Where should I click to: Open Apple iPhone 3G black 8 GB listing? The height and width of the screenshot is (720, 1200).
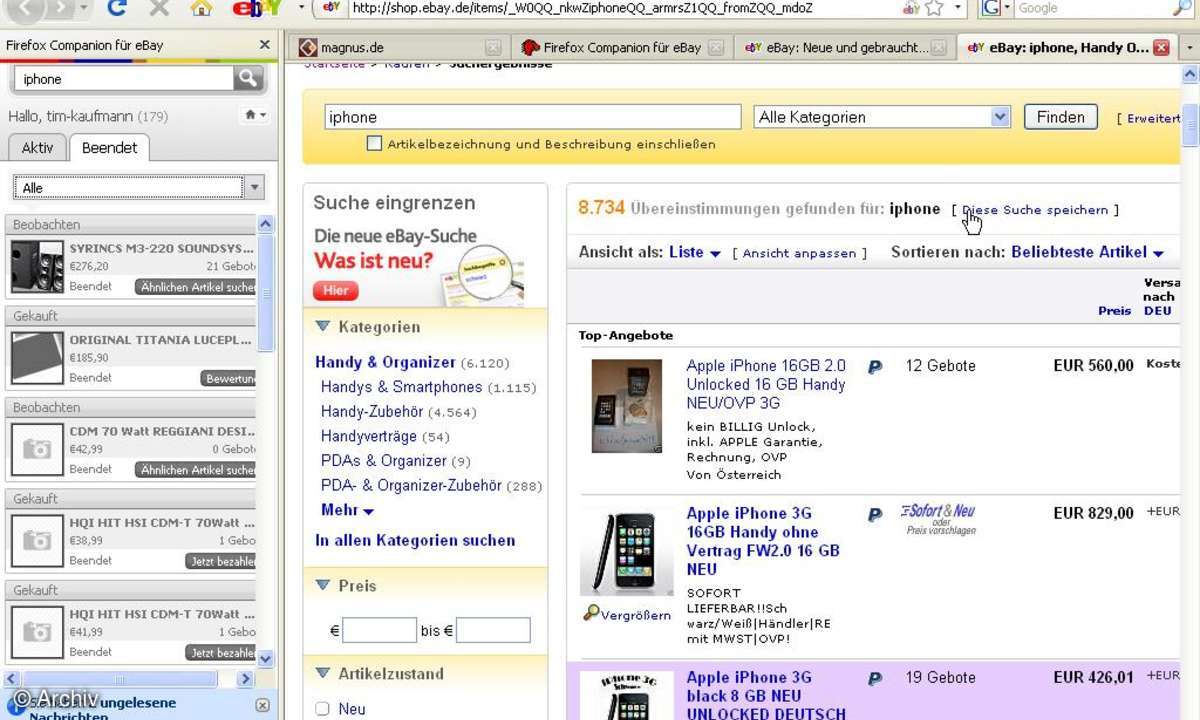pyautogui.click(x=766, y=695)
